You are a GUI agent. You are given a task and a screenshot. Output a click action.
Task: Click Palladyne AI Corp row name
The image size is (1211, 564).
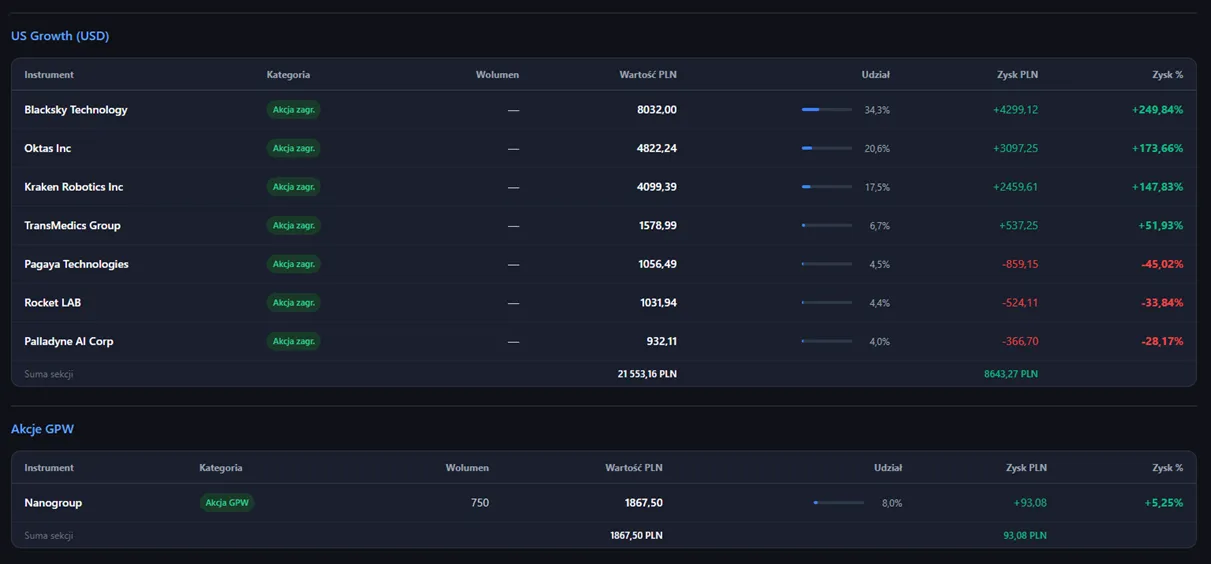69,341
